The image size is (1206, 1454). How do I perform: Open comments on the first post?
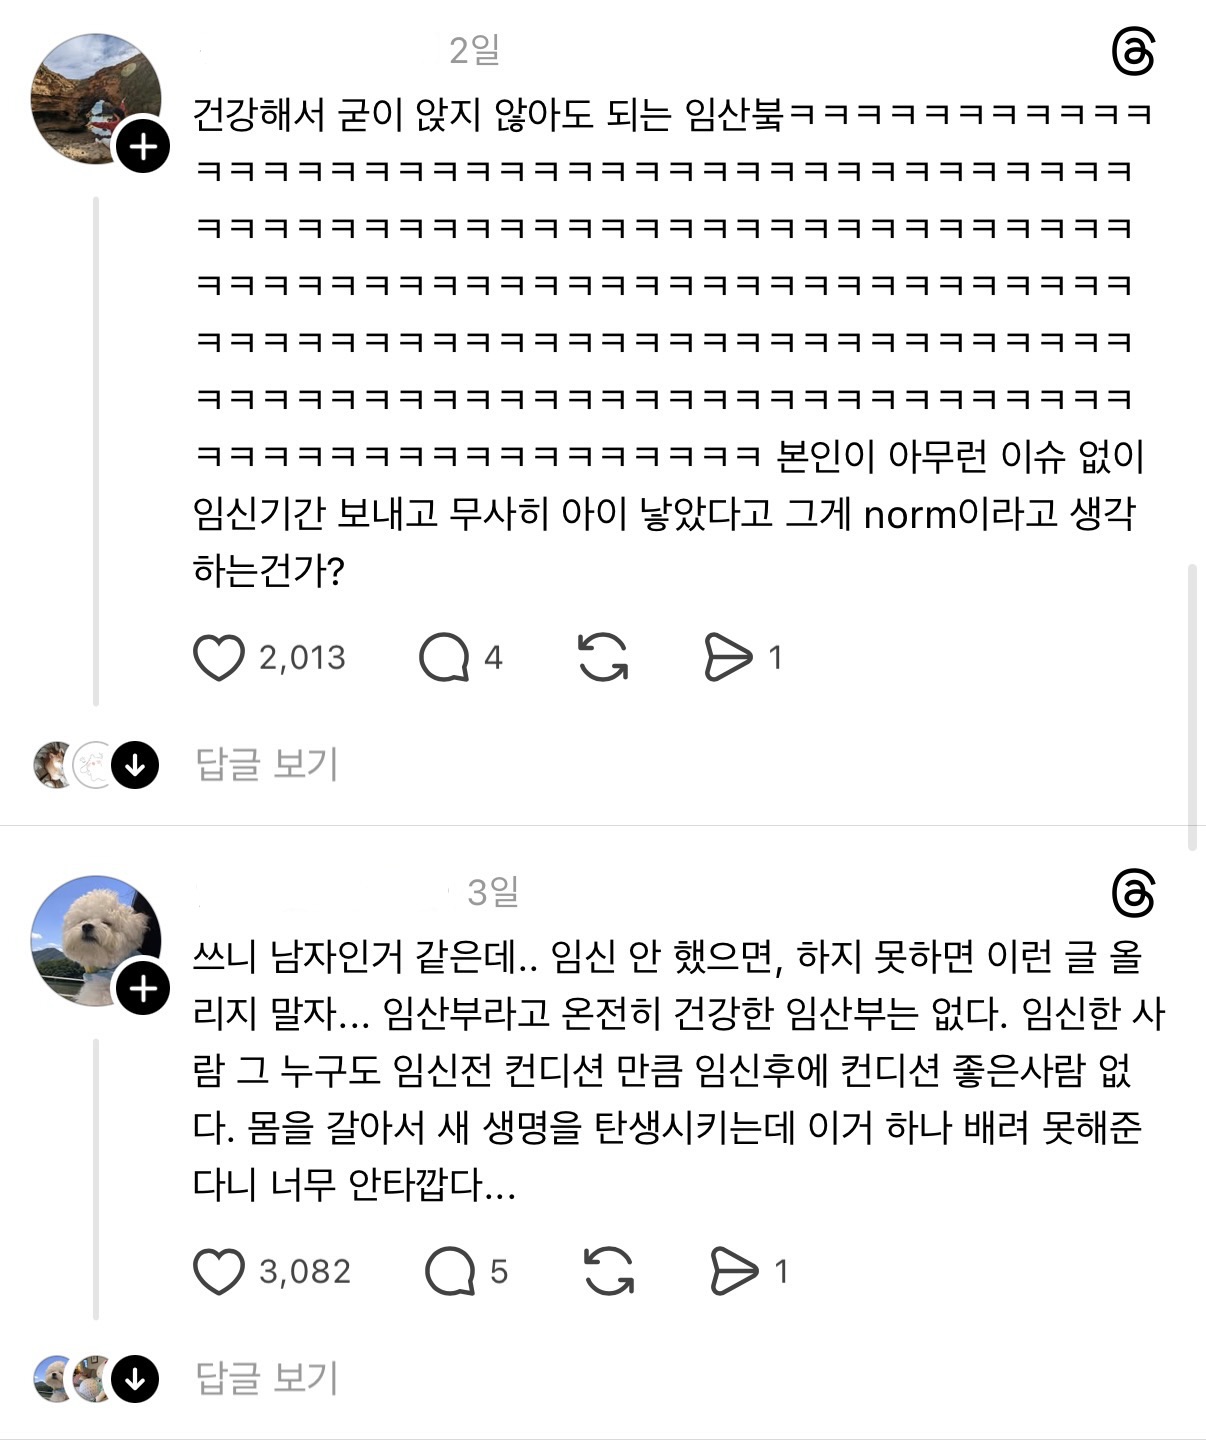[x=444, y=658]
